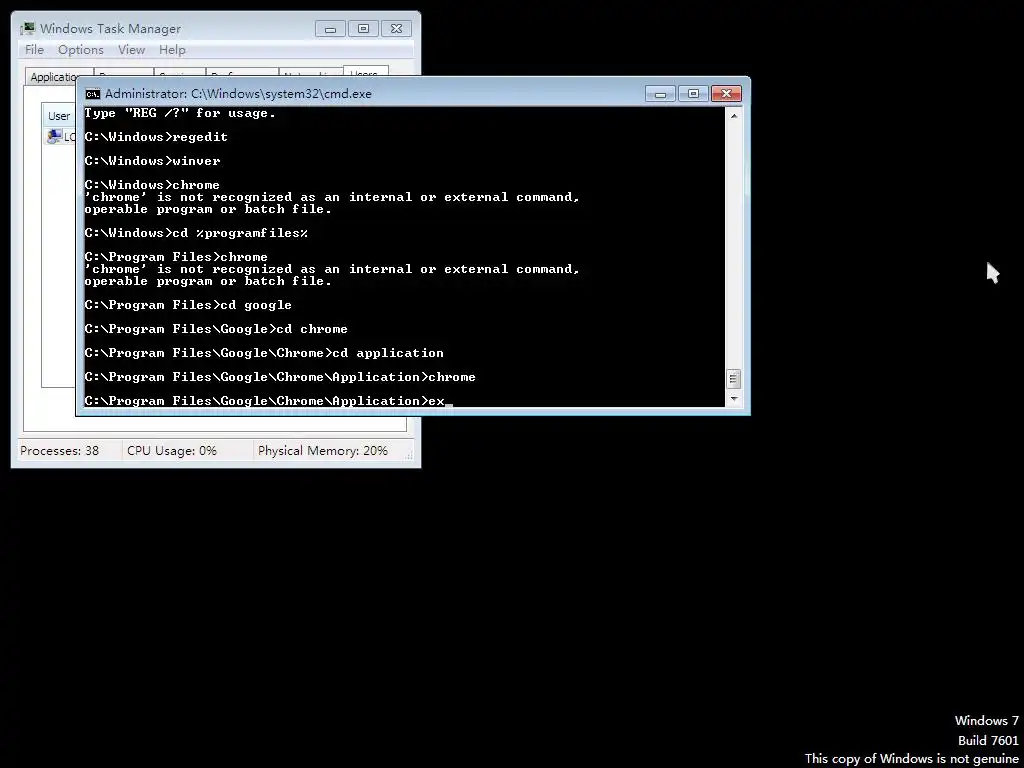Click the 'cd google' command line

coord(188,305)
